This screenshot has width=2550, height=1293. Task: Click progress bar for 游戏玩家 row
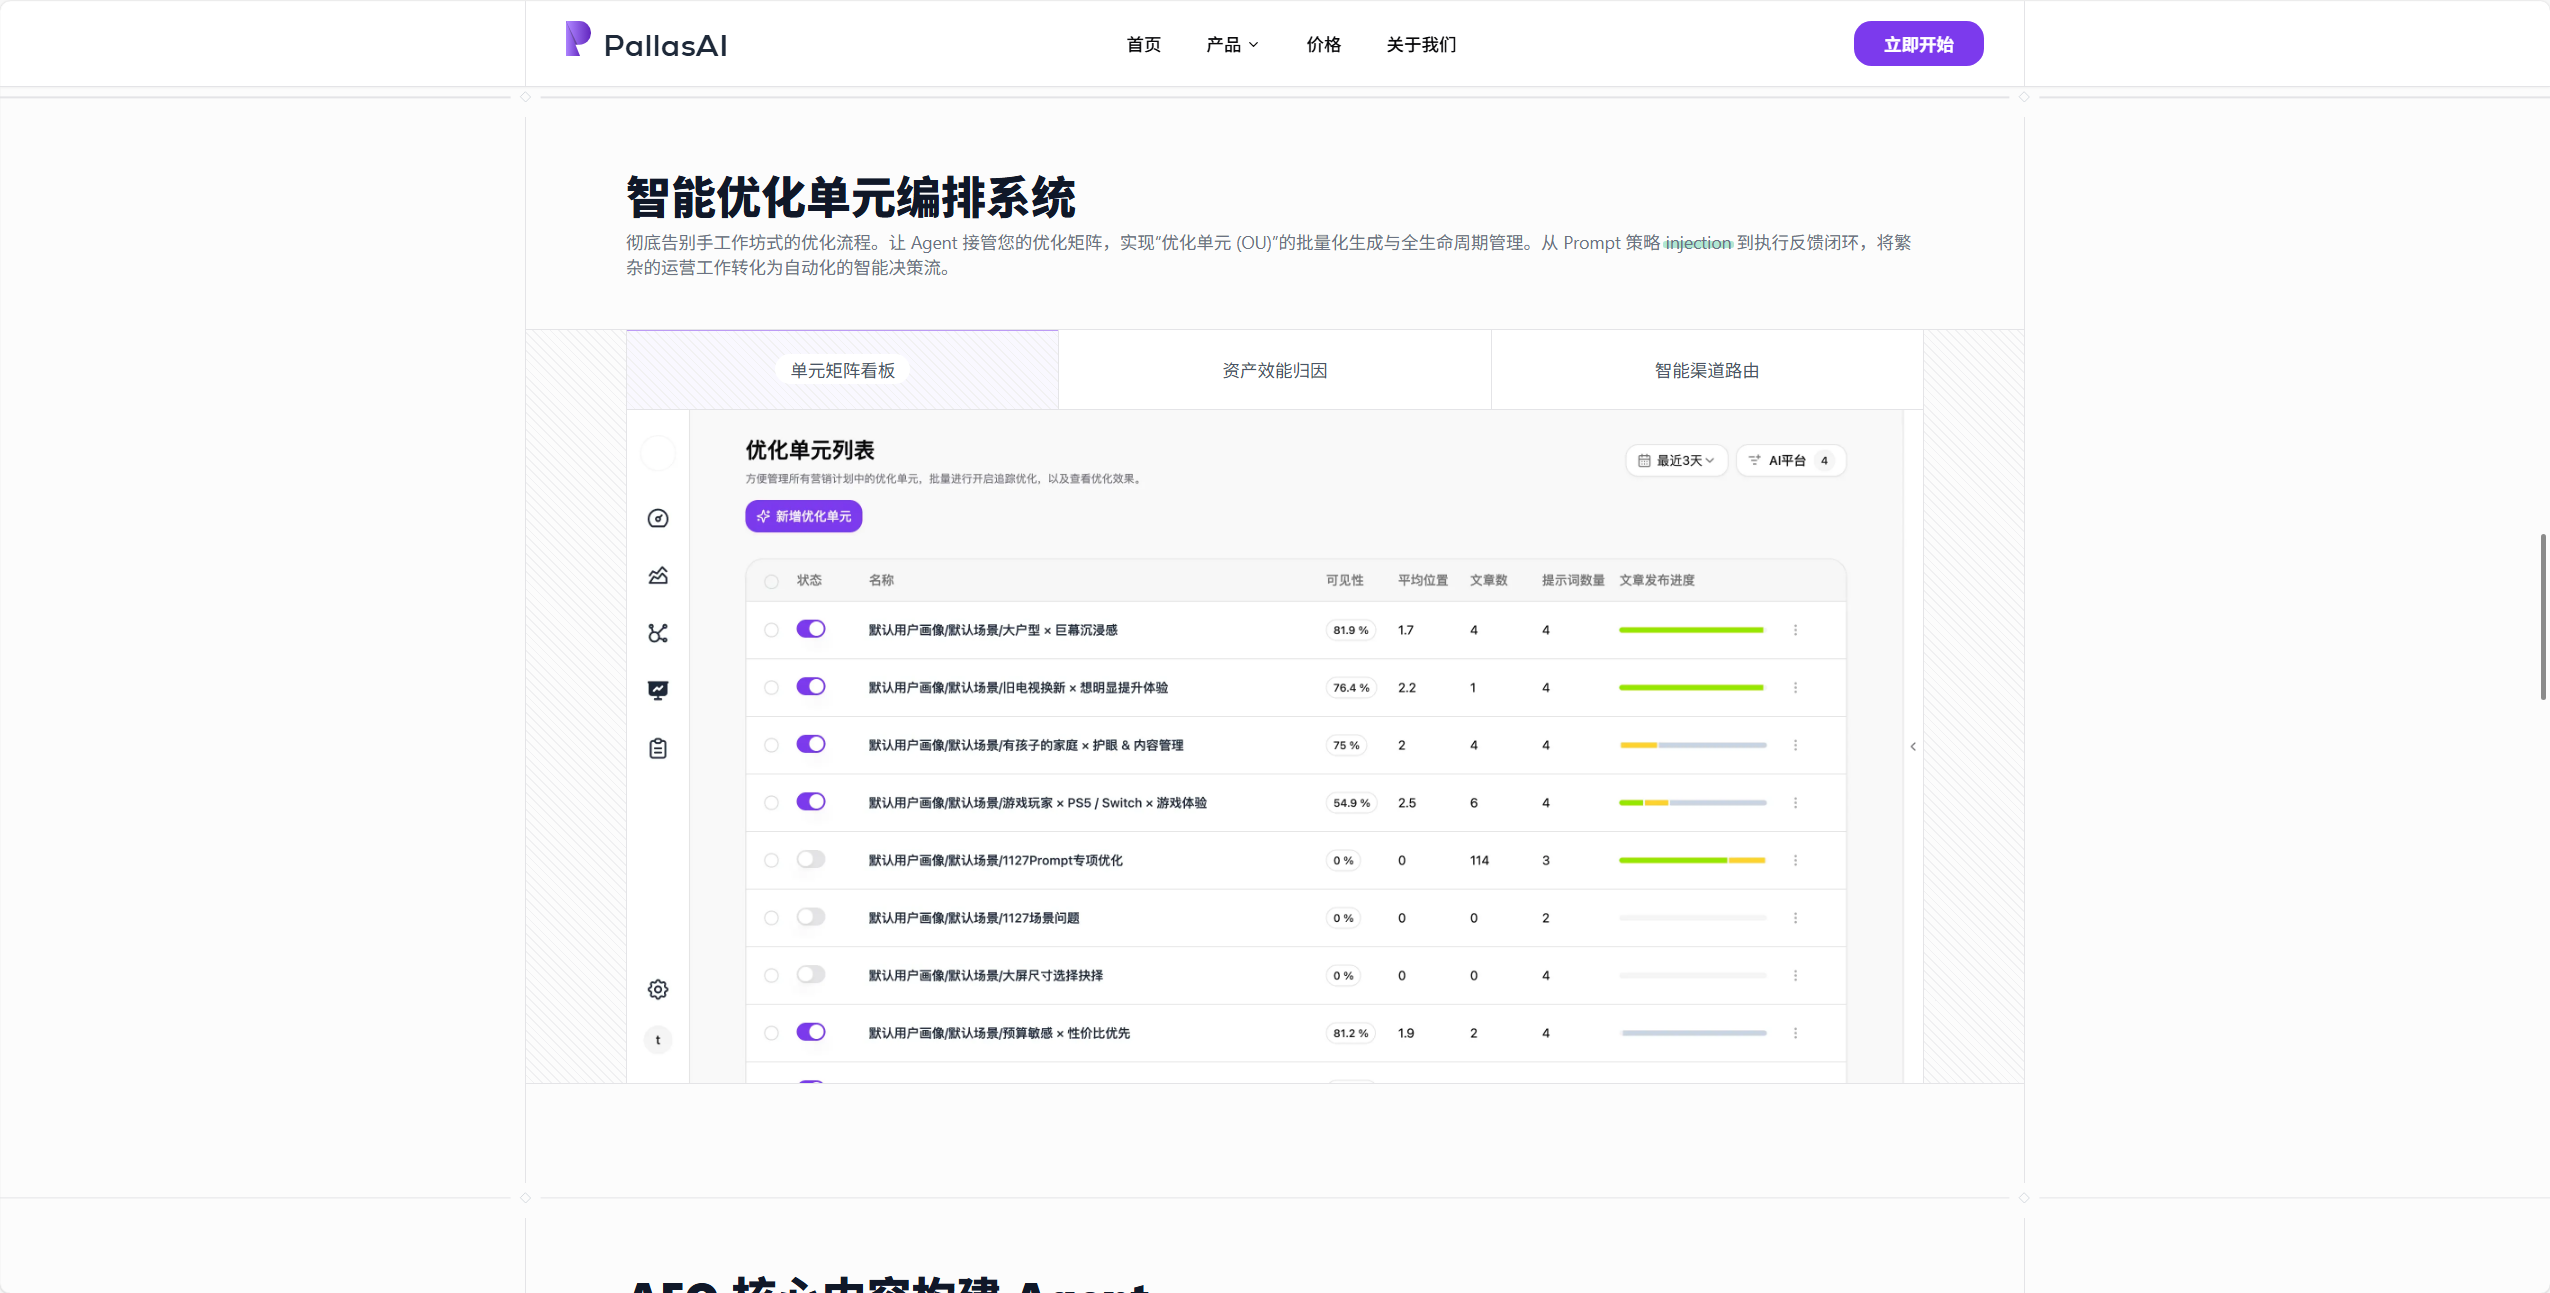click(1692, 803)
